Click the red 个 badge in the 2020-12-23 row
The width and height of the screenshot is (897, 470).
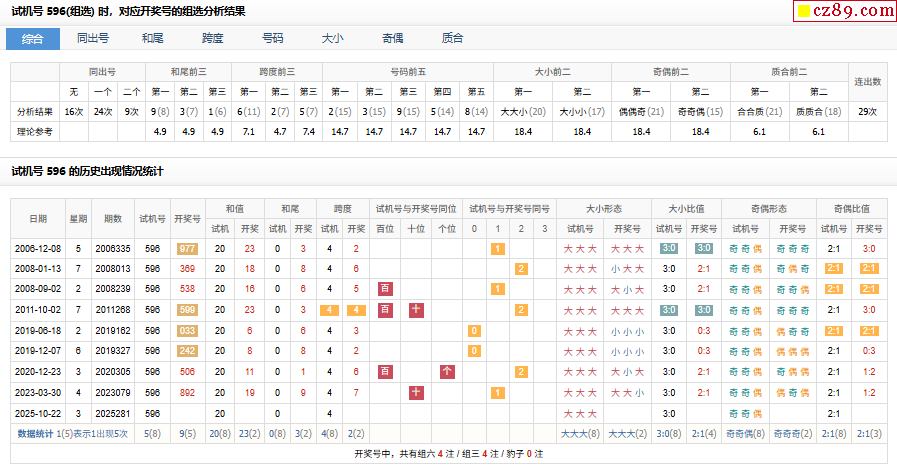447,372
